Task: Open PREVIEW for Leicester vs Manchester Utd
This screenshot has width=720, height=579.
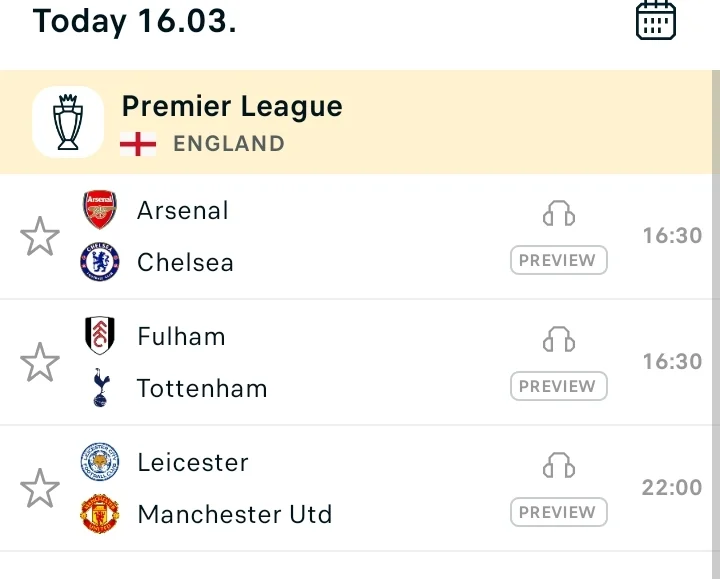Action: pyautogui.click(x=559, y=512)
